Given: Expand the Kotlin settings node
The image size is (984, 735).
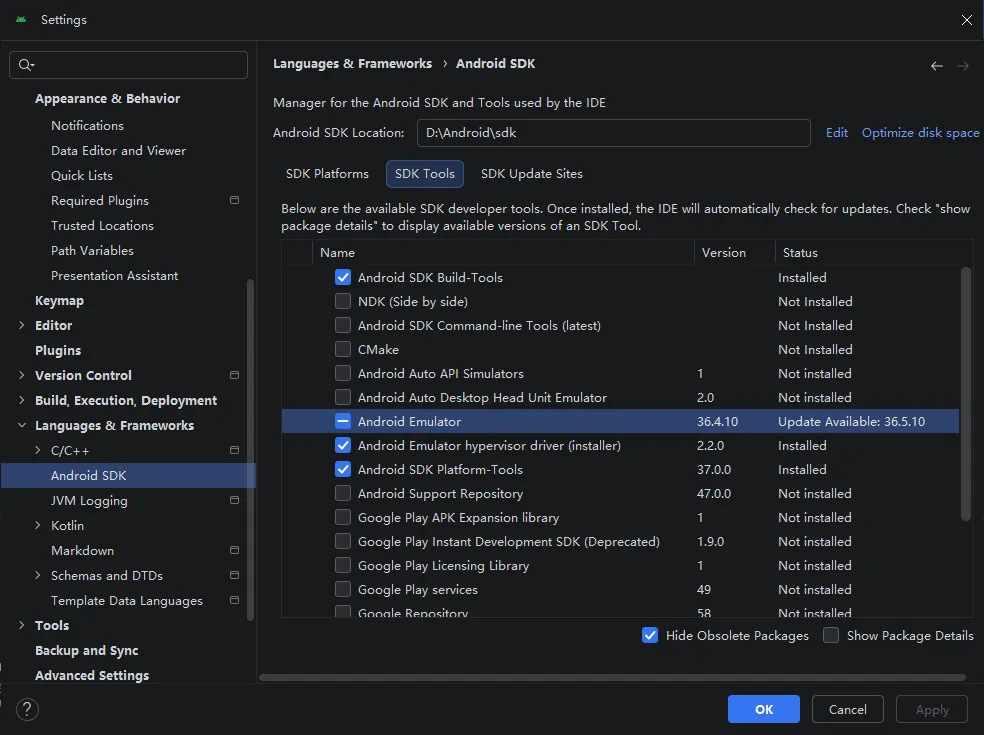Looking at the screenshot, I should point(38,525).
